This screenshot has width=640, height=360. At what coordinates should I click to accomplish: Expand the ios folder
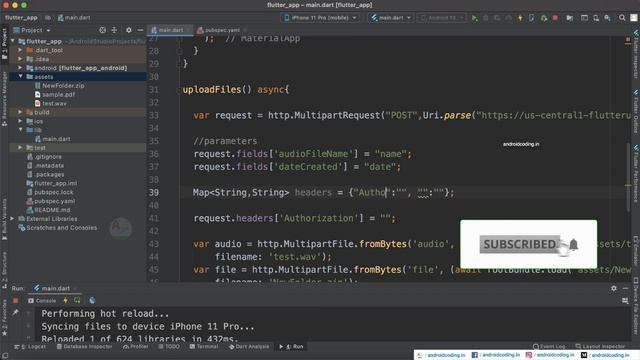click(x=20, y=121)
